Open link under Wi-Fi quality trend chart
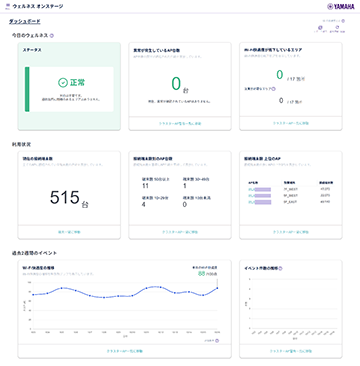 [x=124, y=351]
